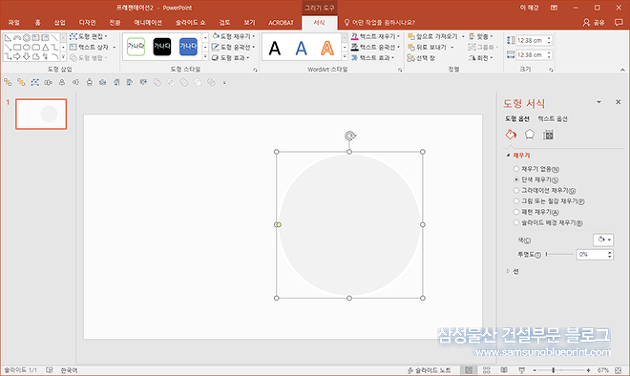Switch to the 보기 (View) ribbon tab

[249, 22]
